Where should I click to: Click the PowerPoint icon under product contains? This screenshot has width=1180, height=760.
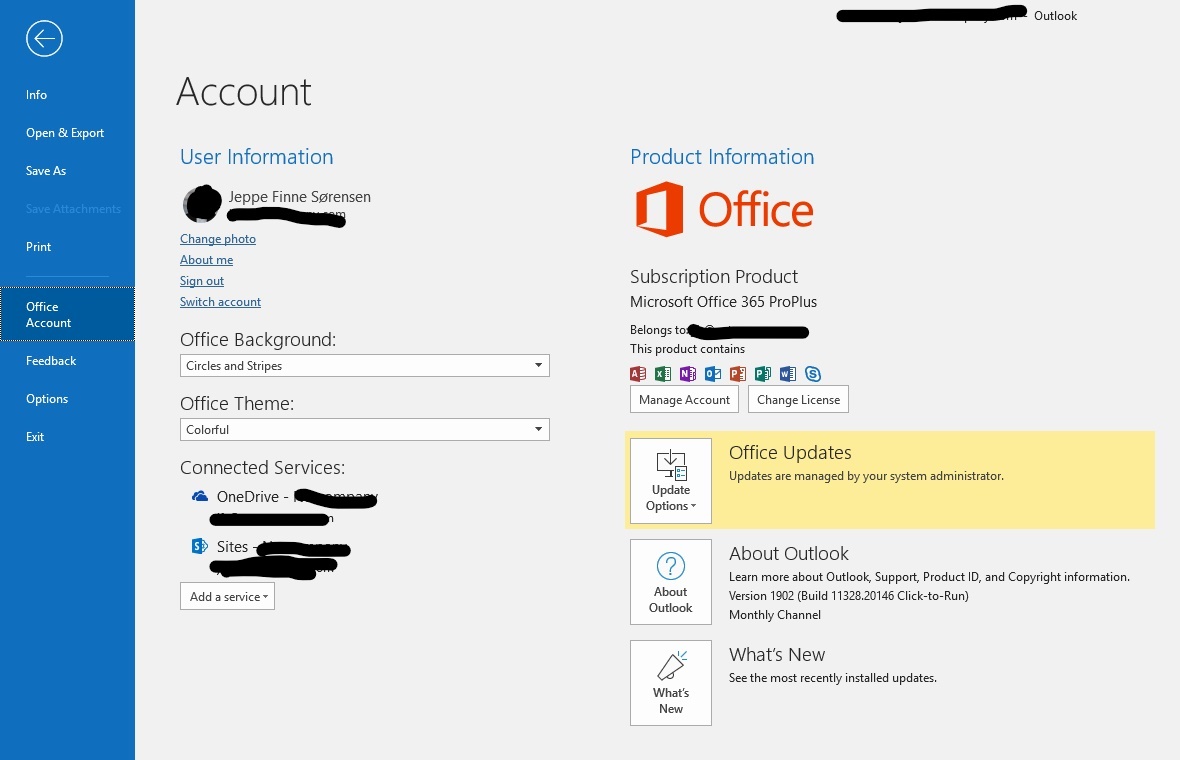(x=738, y=374)
